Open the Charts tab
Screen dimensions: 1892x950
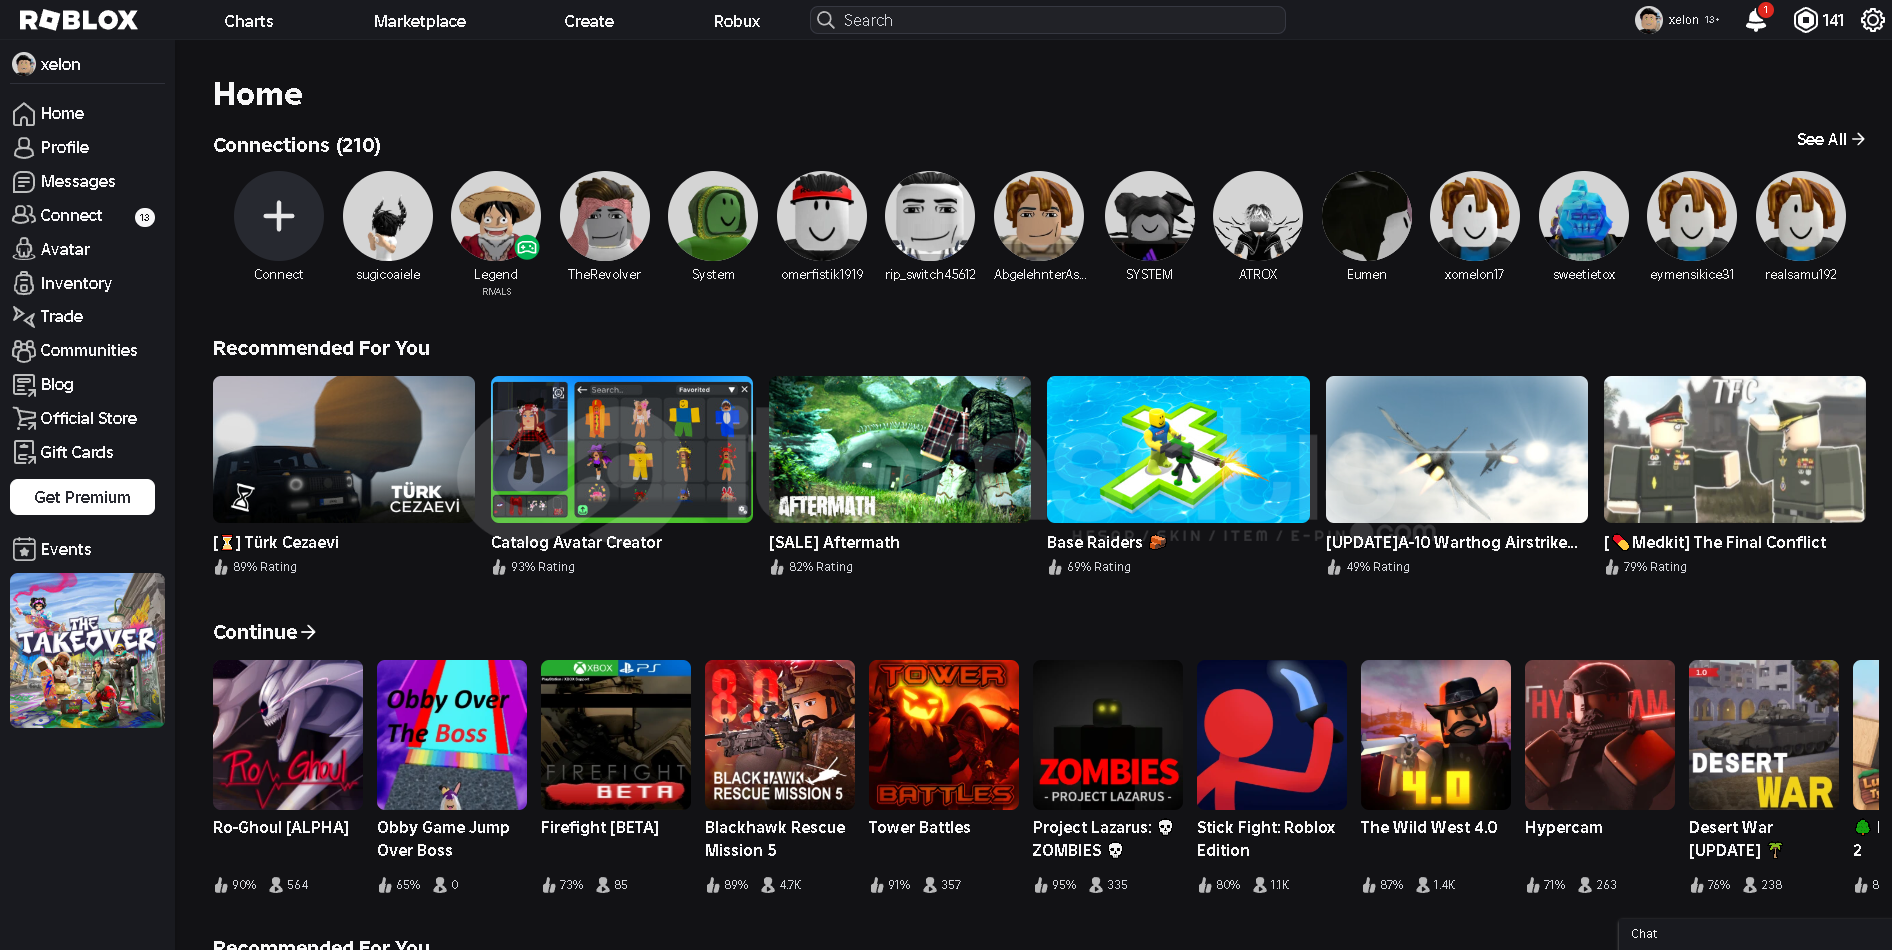(x=249, y=21)
